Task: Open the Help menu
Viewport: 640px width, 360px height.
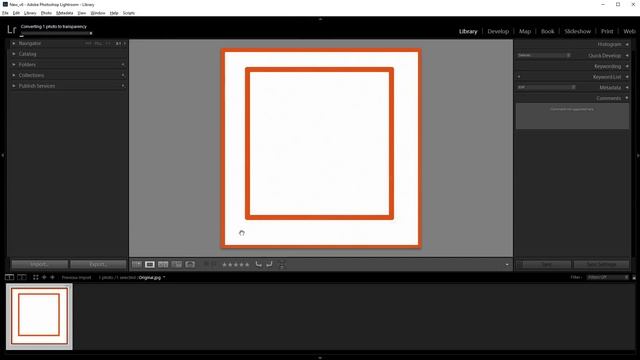Action: click(114, 13)
